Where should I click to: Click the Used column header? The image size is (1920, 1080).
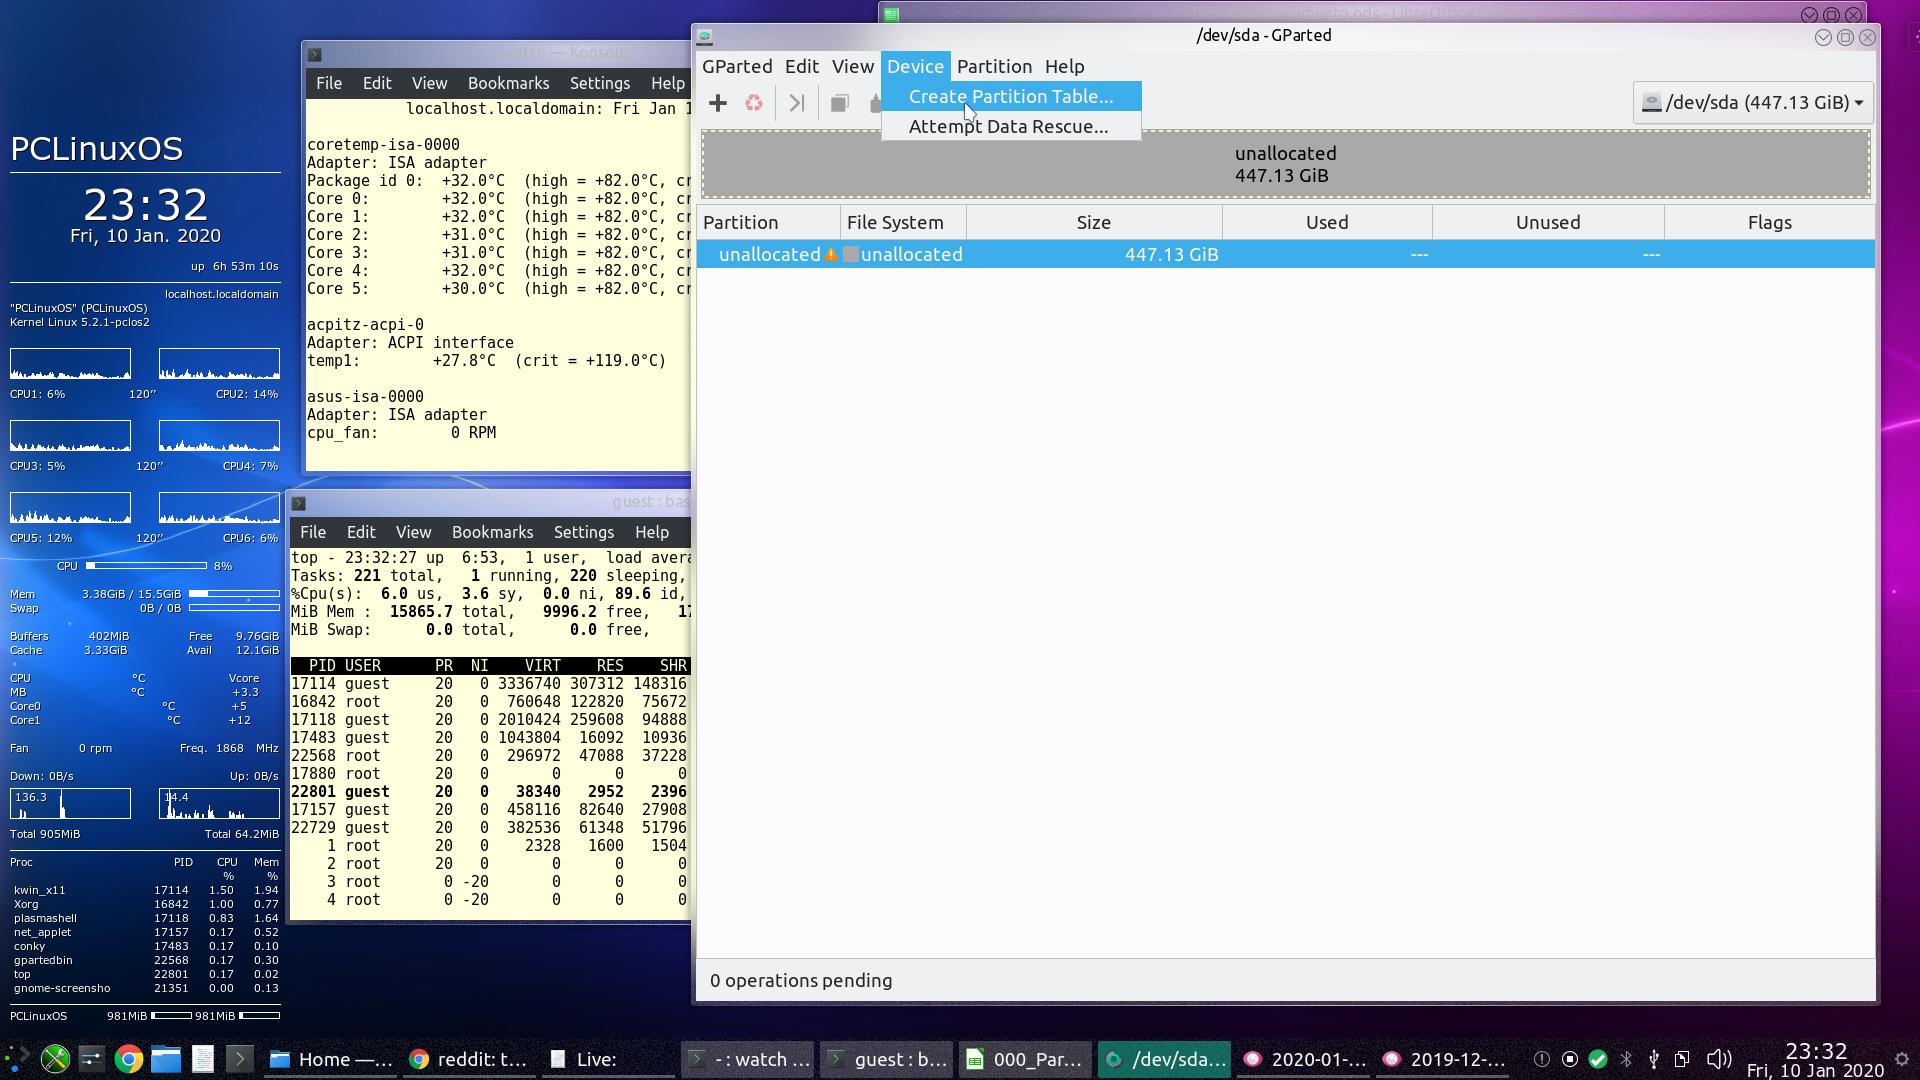[1327, 223]
